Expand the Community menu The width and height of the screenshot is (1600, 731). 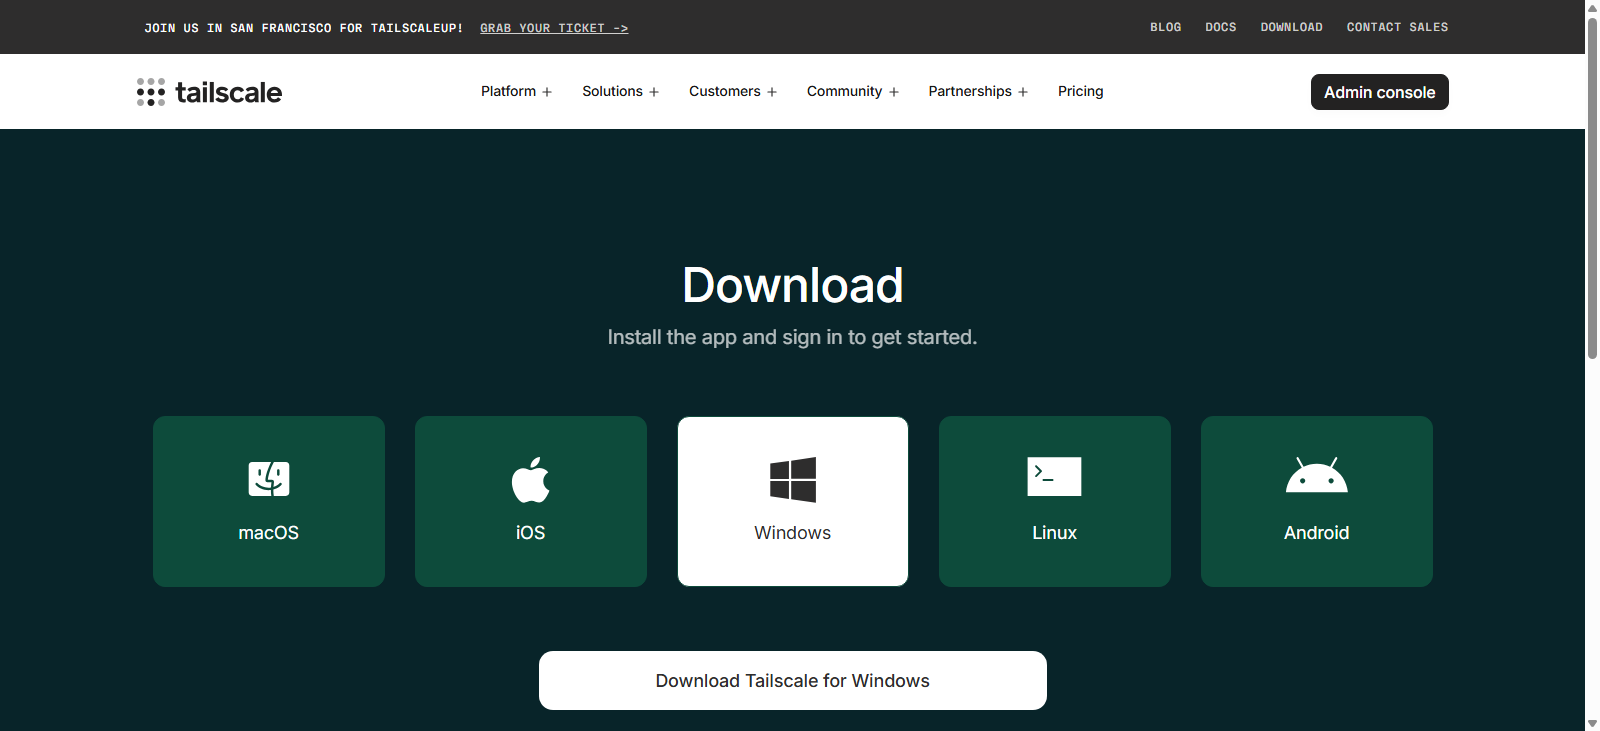pyautogui.click(x=853, y=91)
